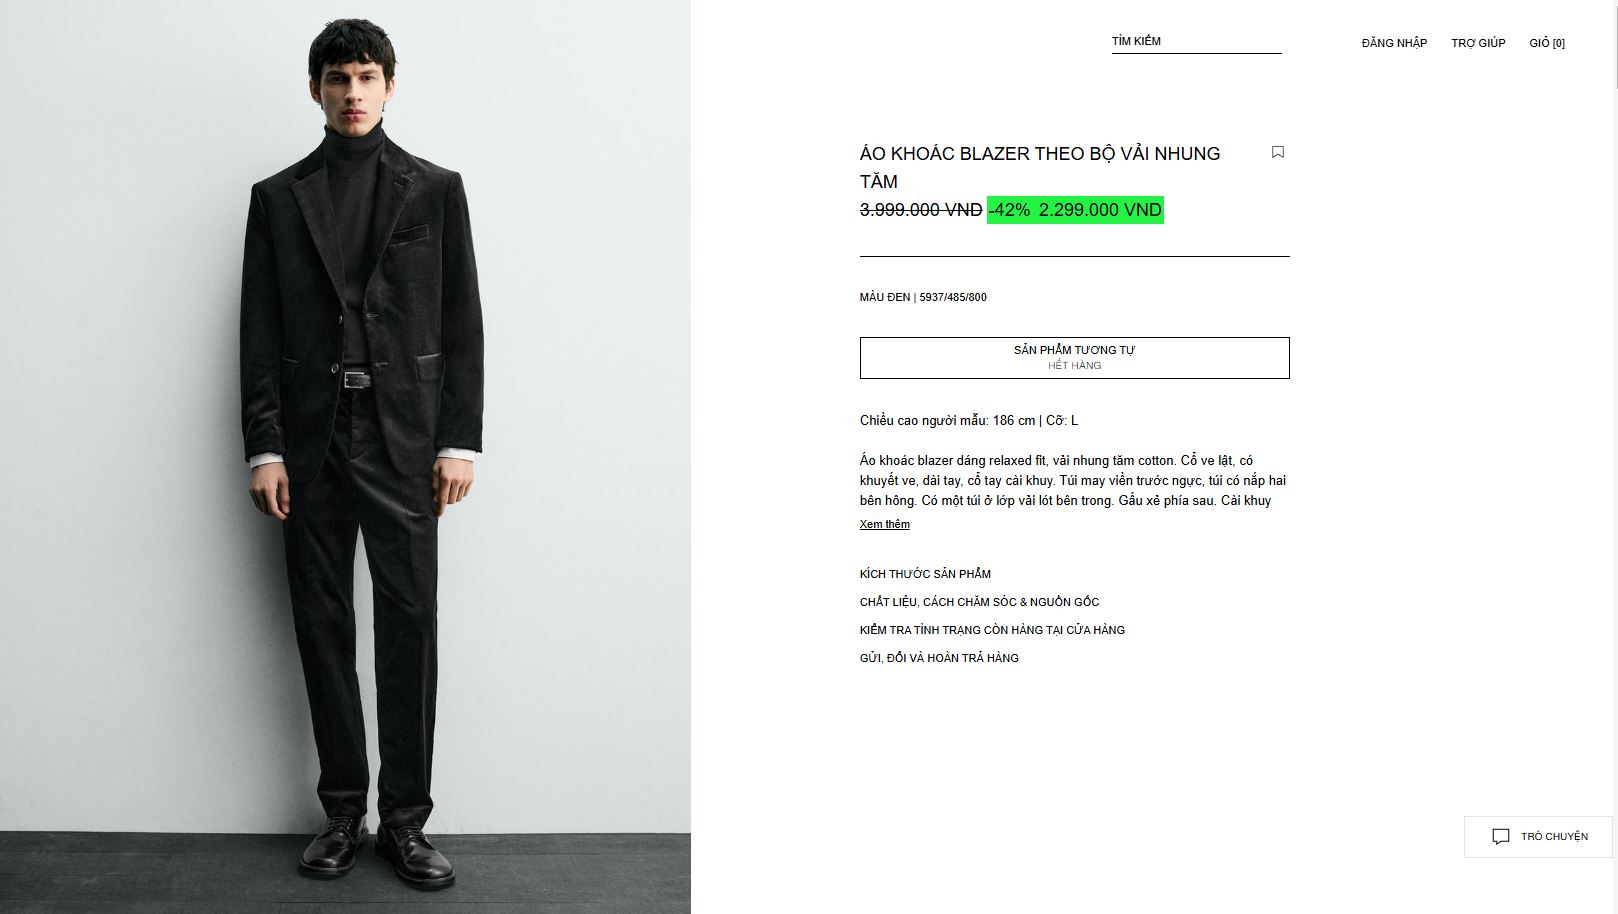Click the model height and size line
The image size is (1618, 914).
968,421
